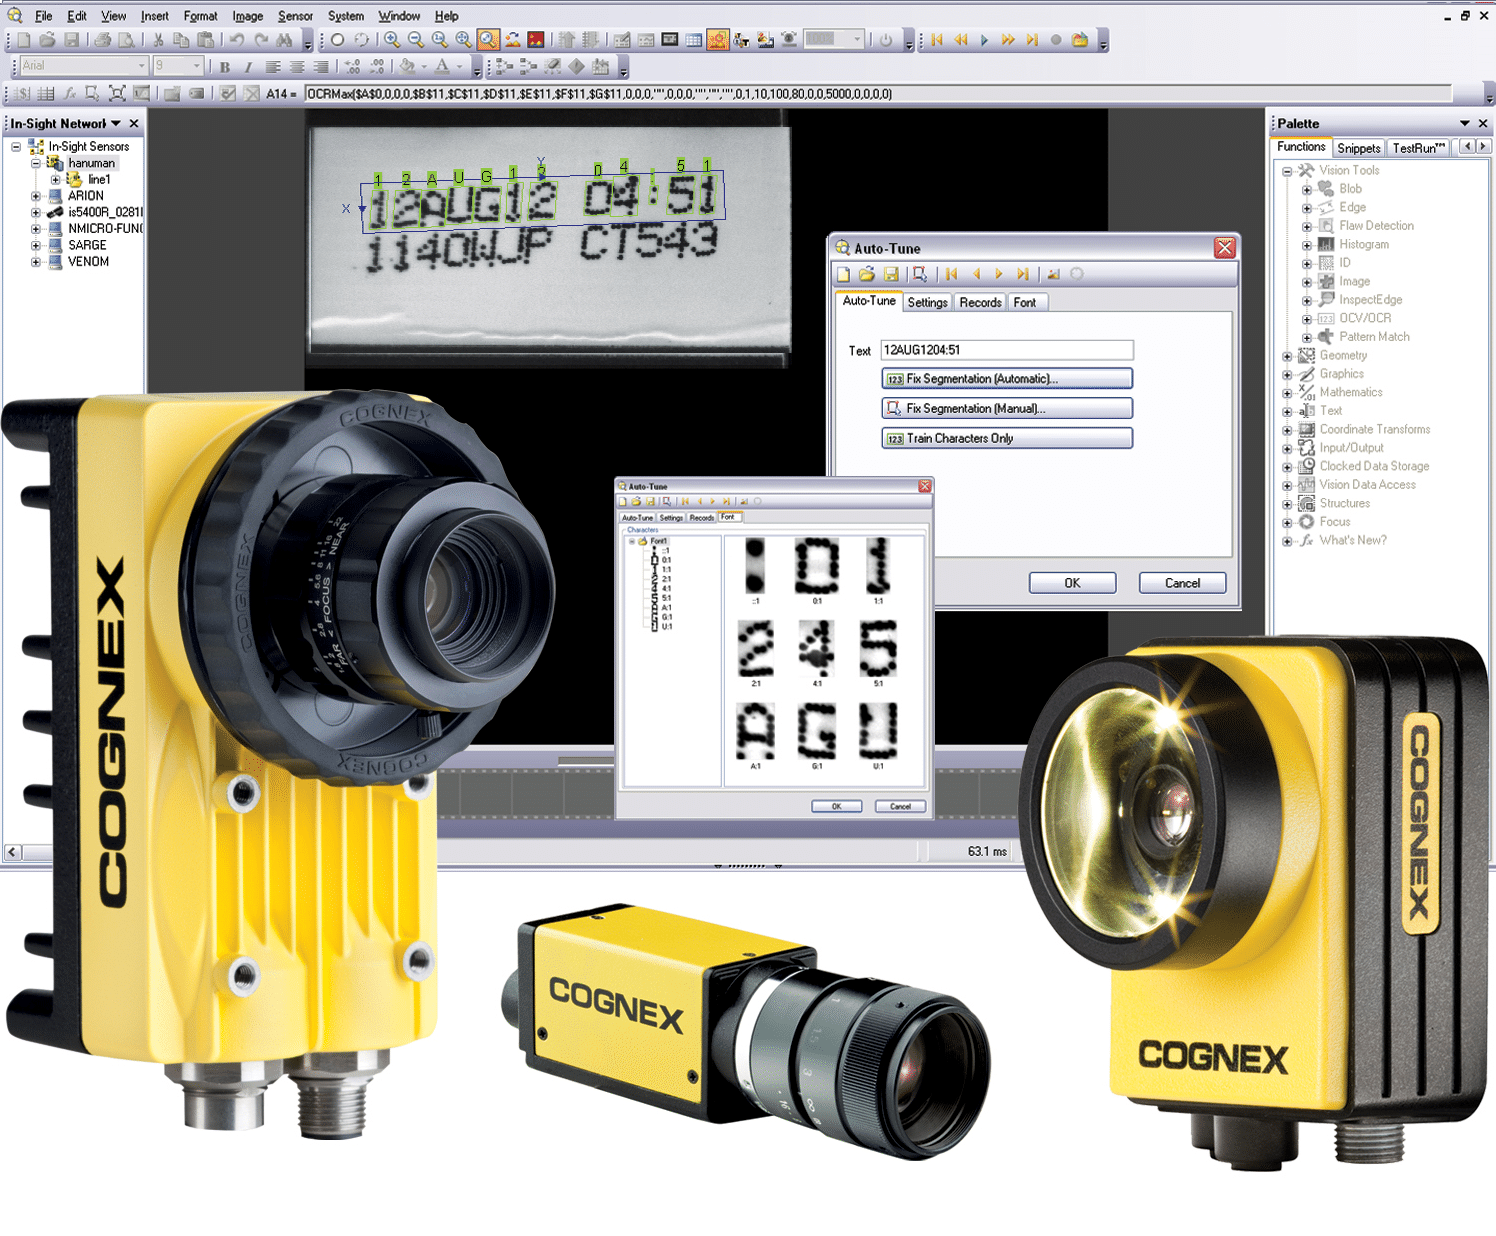Click the insert function fx icon
Viewport: 1496px width, 1236px height.
(x=69, y=94)
